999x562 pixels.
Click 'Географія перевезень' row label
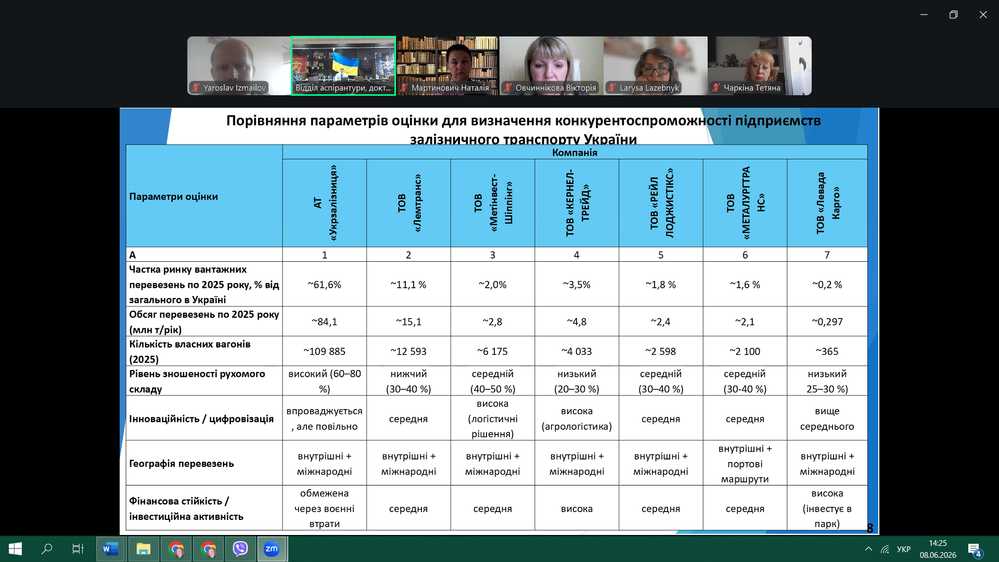coord(204,463)
